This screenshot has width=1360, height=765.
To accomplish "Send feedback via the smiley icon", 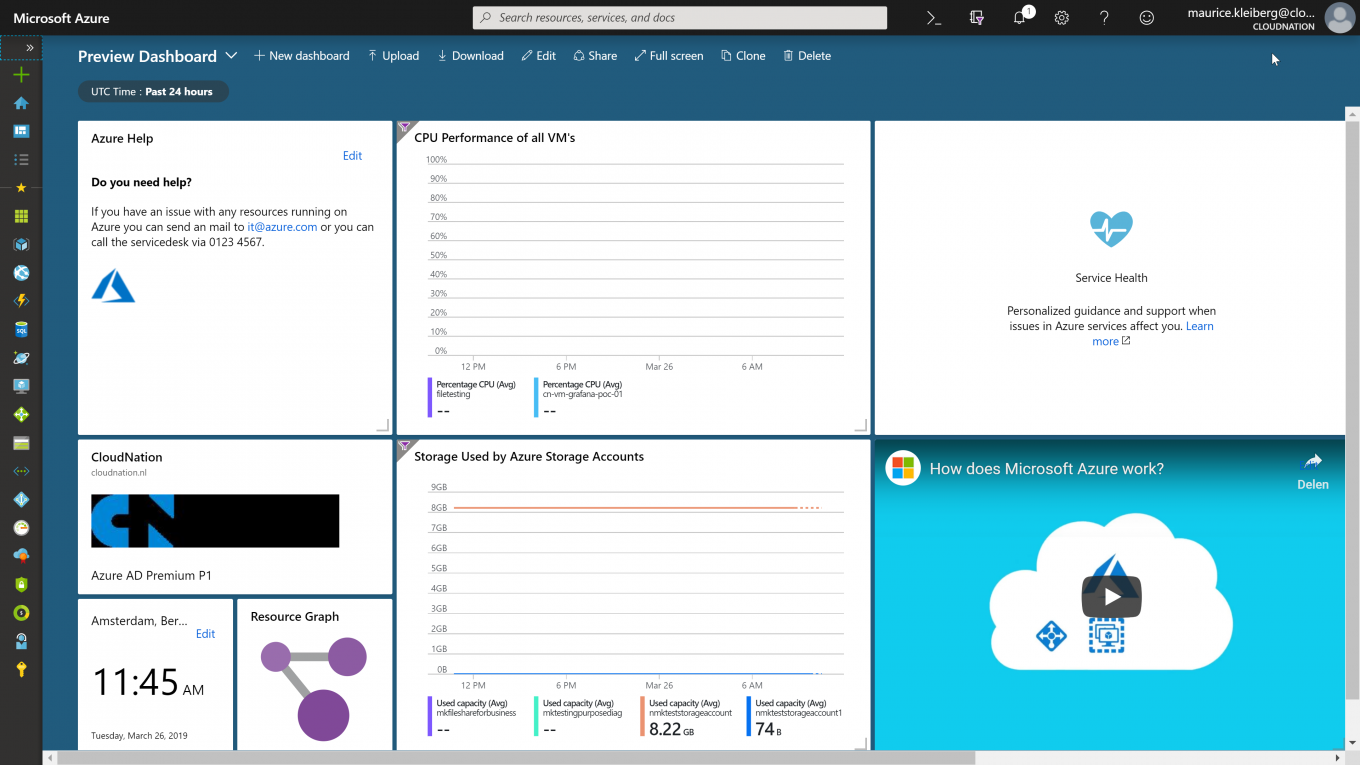I will (1146, 18).
